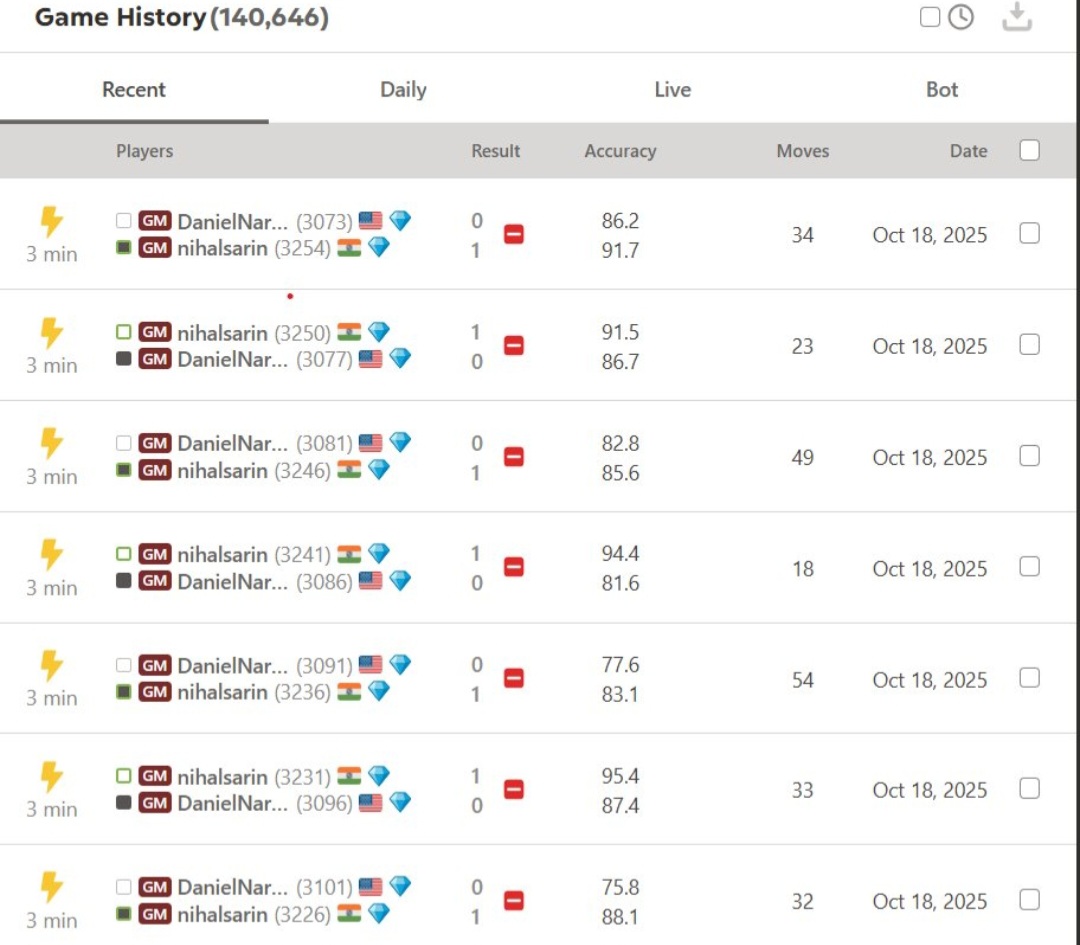Click the clock history icon
1080x945 pixels.
pos(961,17)
